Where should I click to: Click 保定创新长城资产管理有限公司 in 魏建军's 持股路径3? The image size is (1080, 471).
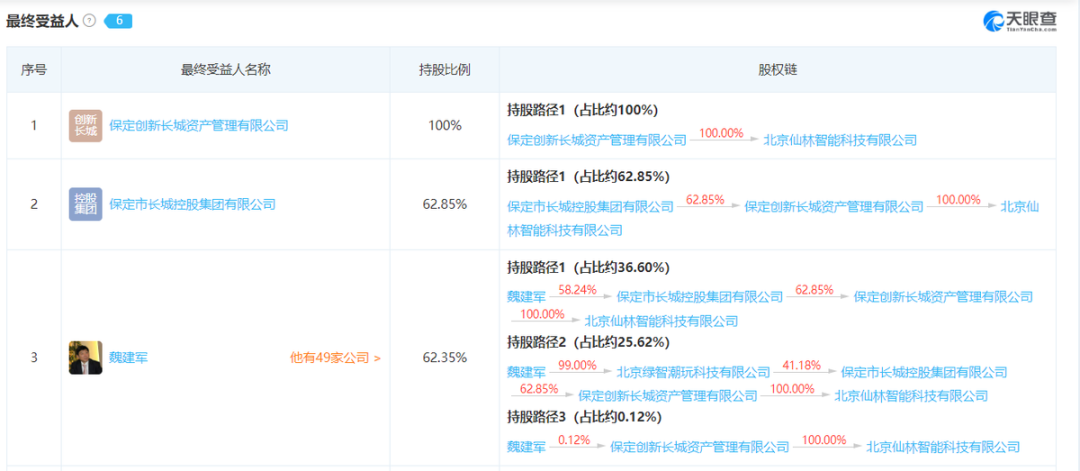[x=700, y=447]
